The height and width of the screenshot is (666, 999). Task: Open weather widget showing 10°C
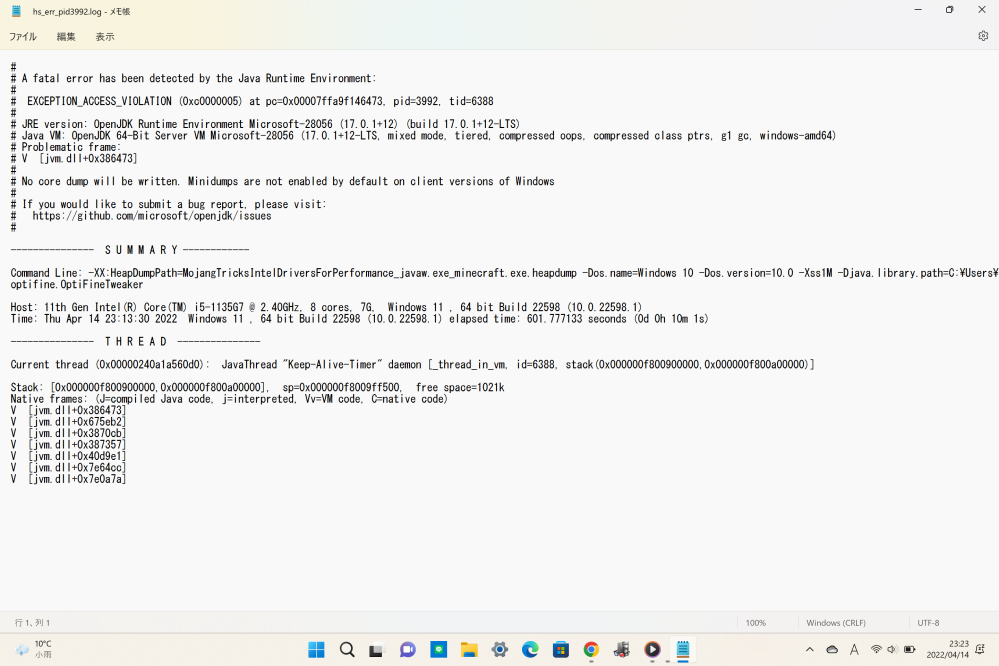click(x=34, y=649)
